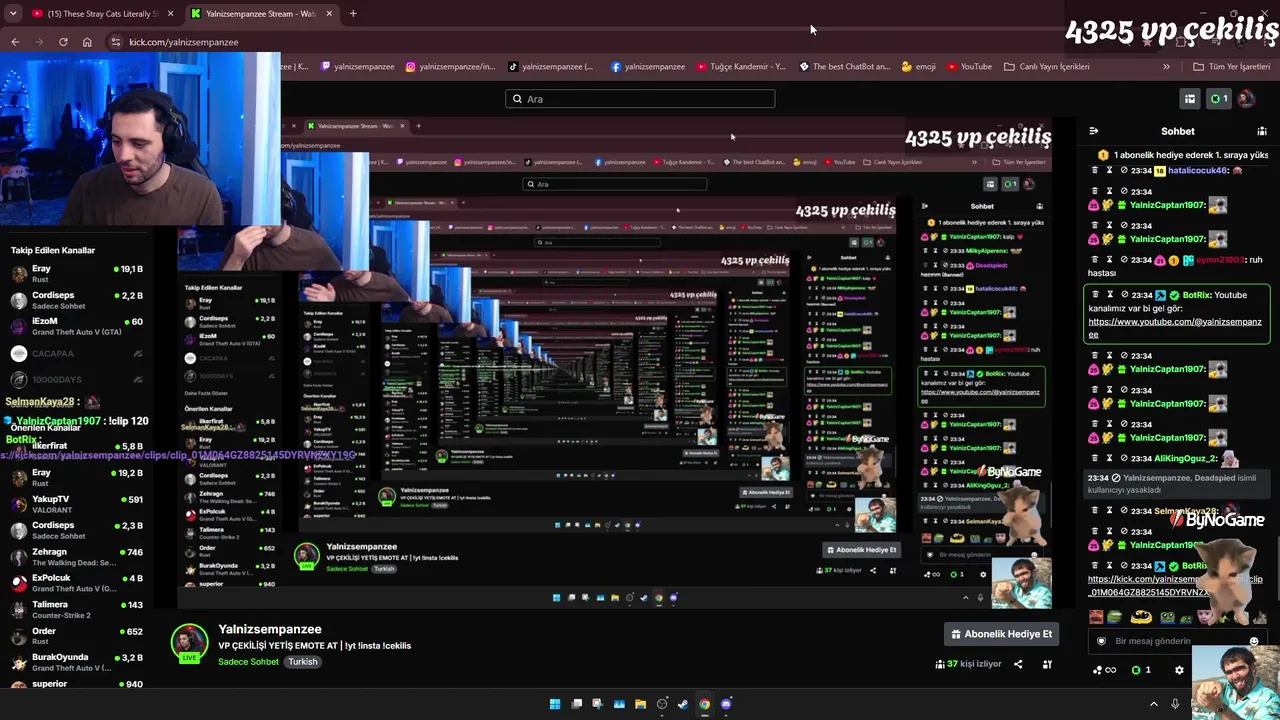
Task: Open the Canlı Yayın İçerikleri bookmark folder
Action: (x=1047, y=67)
